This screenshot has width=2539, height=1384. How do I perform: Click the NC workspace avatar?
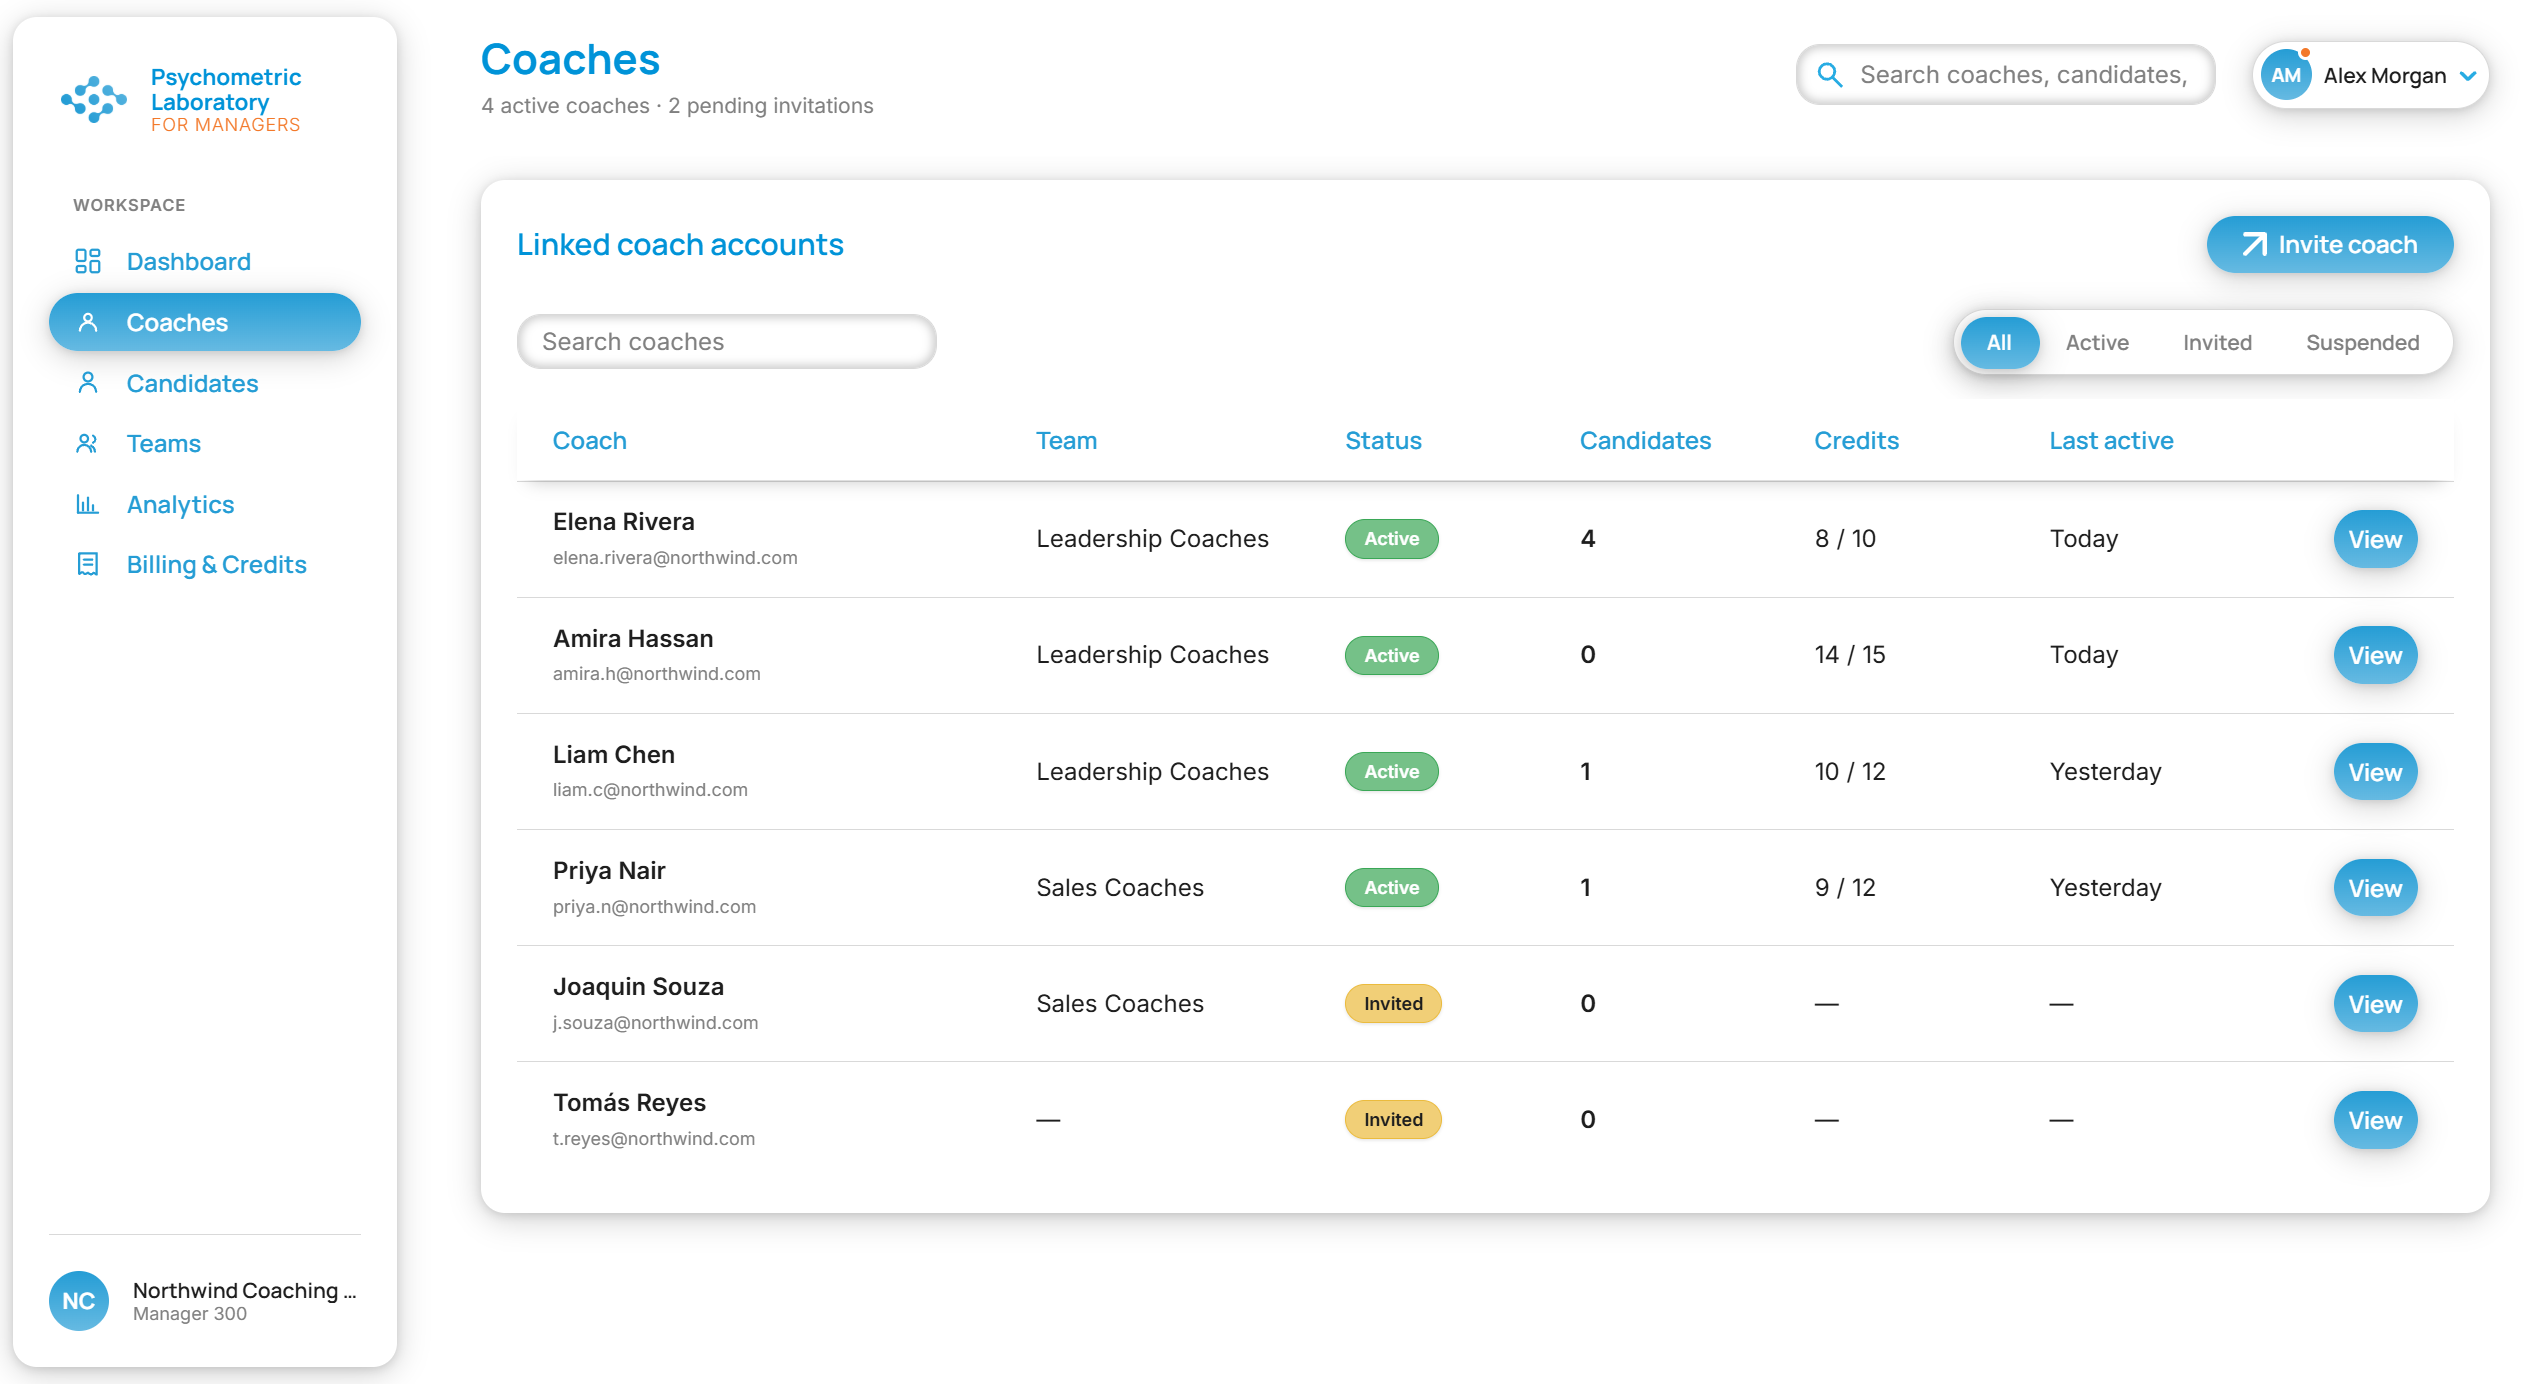pos(79,1300)
